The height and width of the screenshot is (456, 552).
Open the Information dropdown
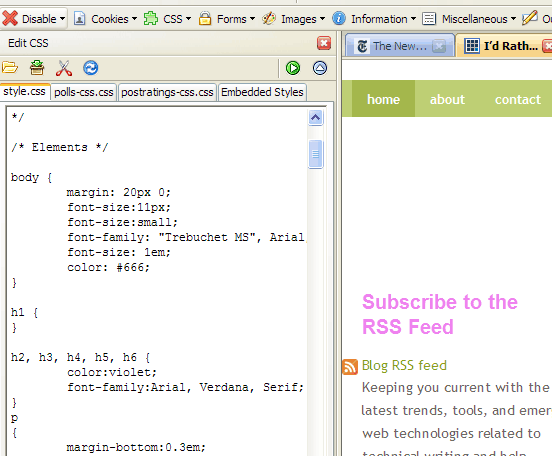point(374,19)
